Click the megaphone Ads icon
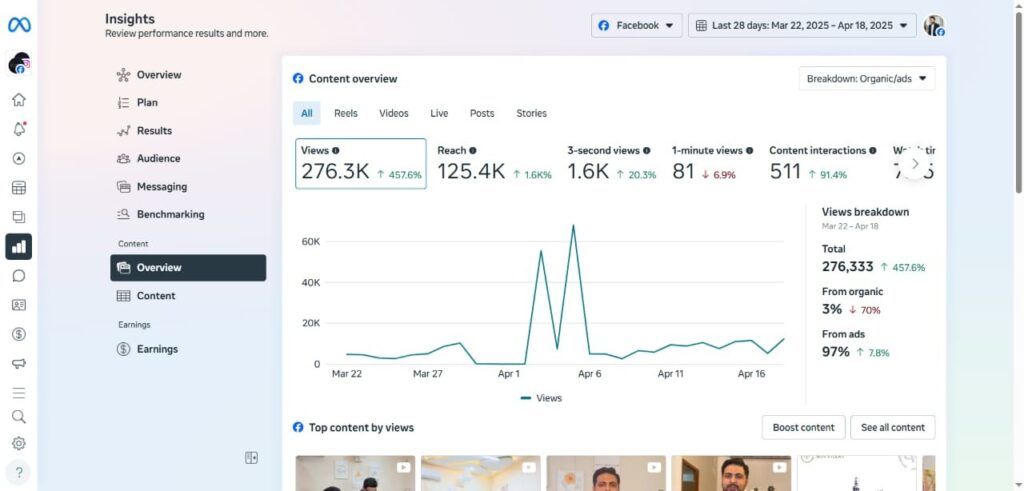 [x=19, y=363]
